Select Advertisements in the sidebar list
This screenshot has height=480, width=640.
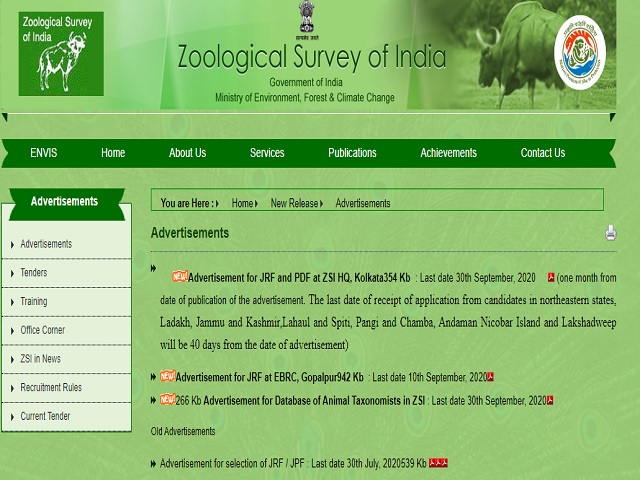(x=46, y=244)
